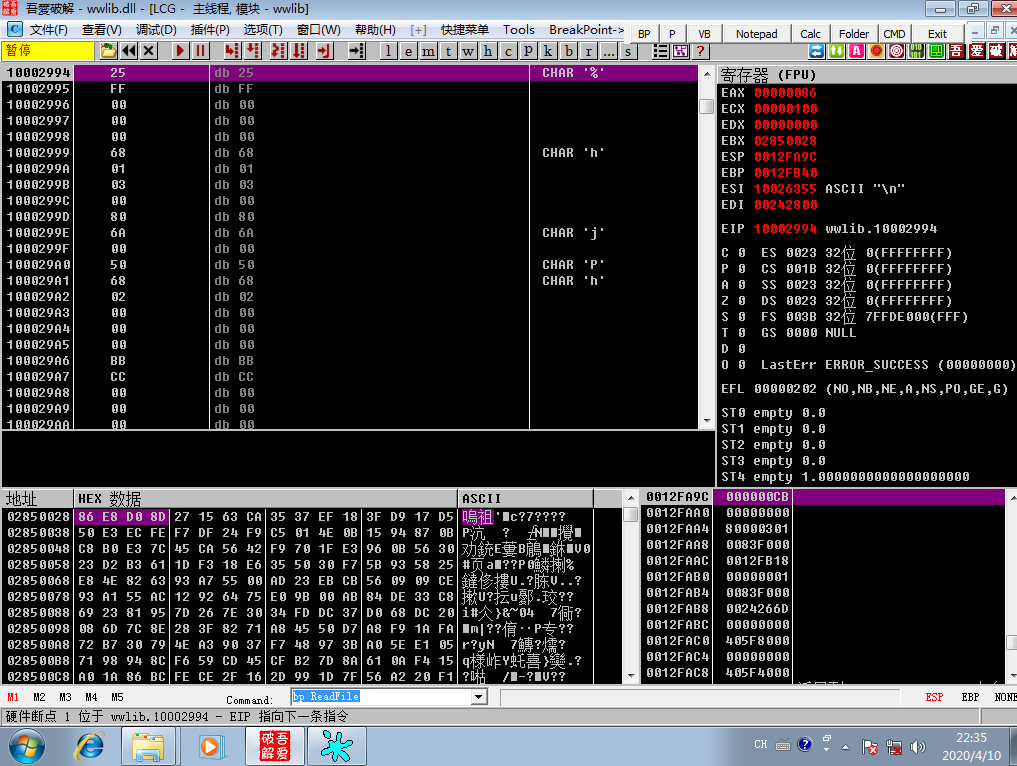Open memory map with the 'm' button
This screenshot has height=766, width=1017.
click(x=428, y=51)
